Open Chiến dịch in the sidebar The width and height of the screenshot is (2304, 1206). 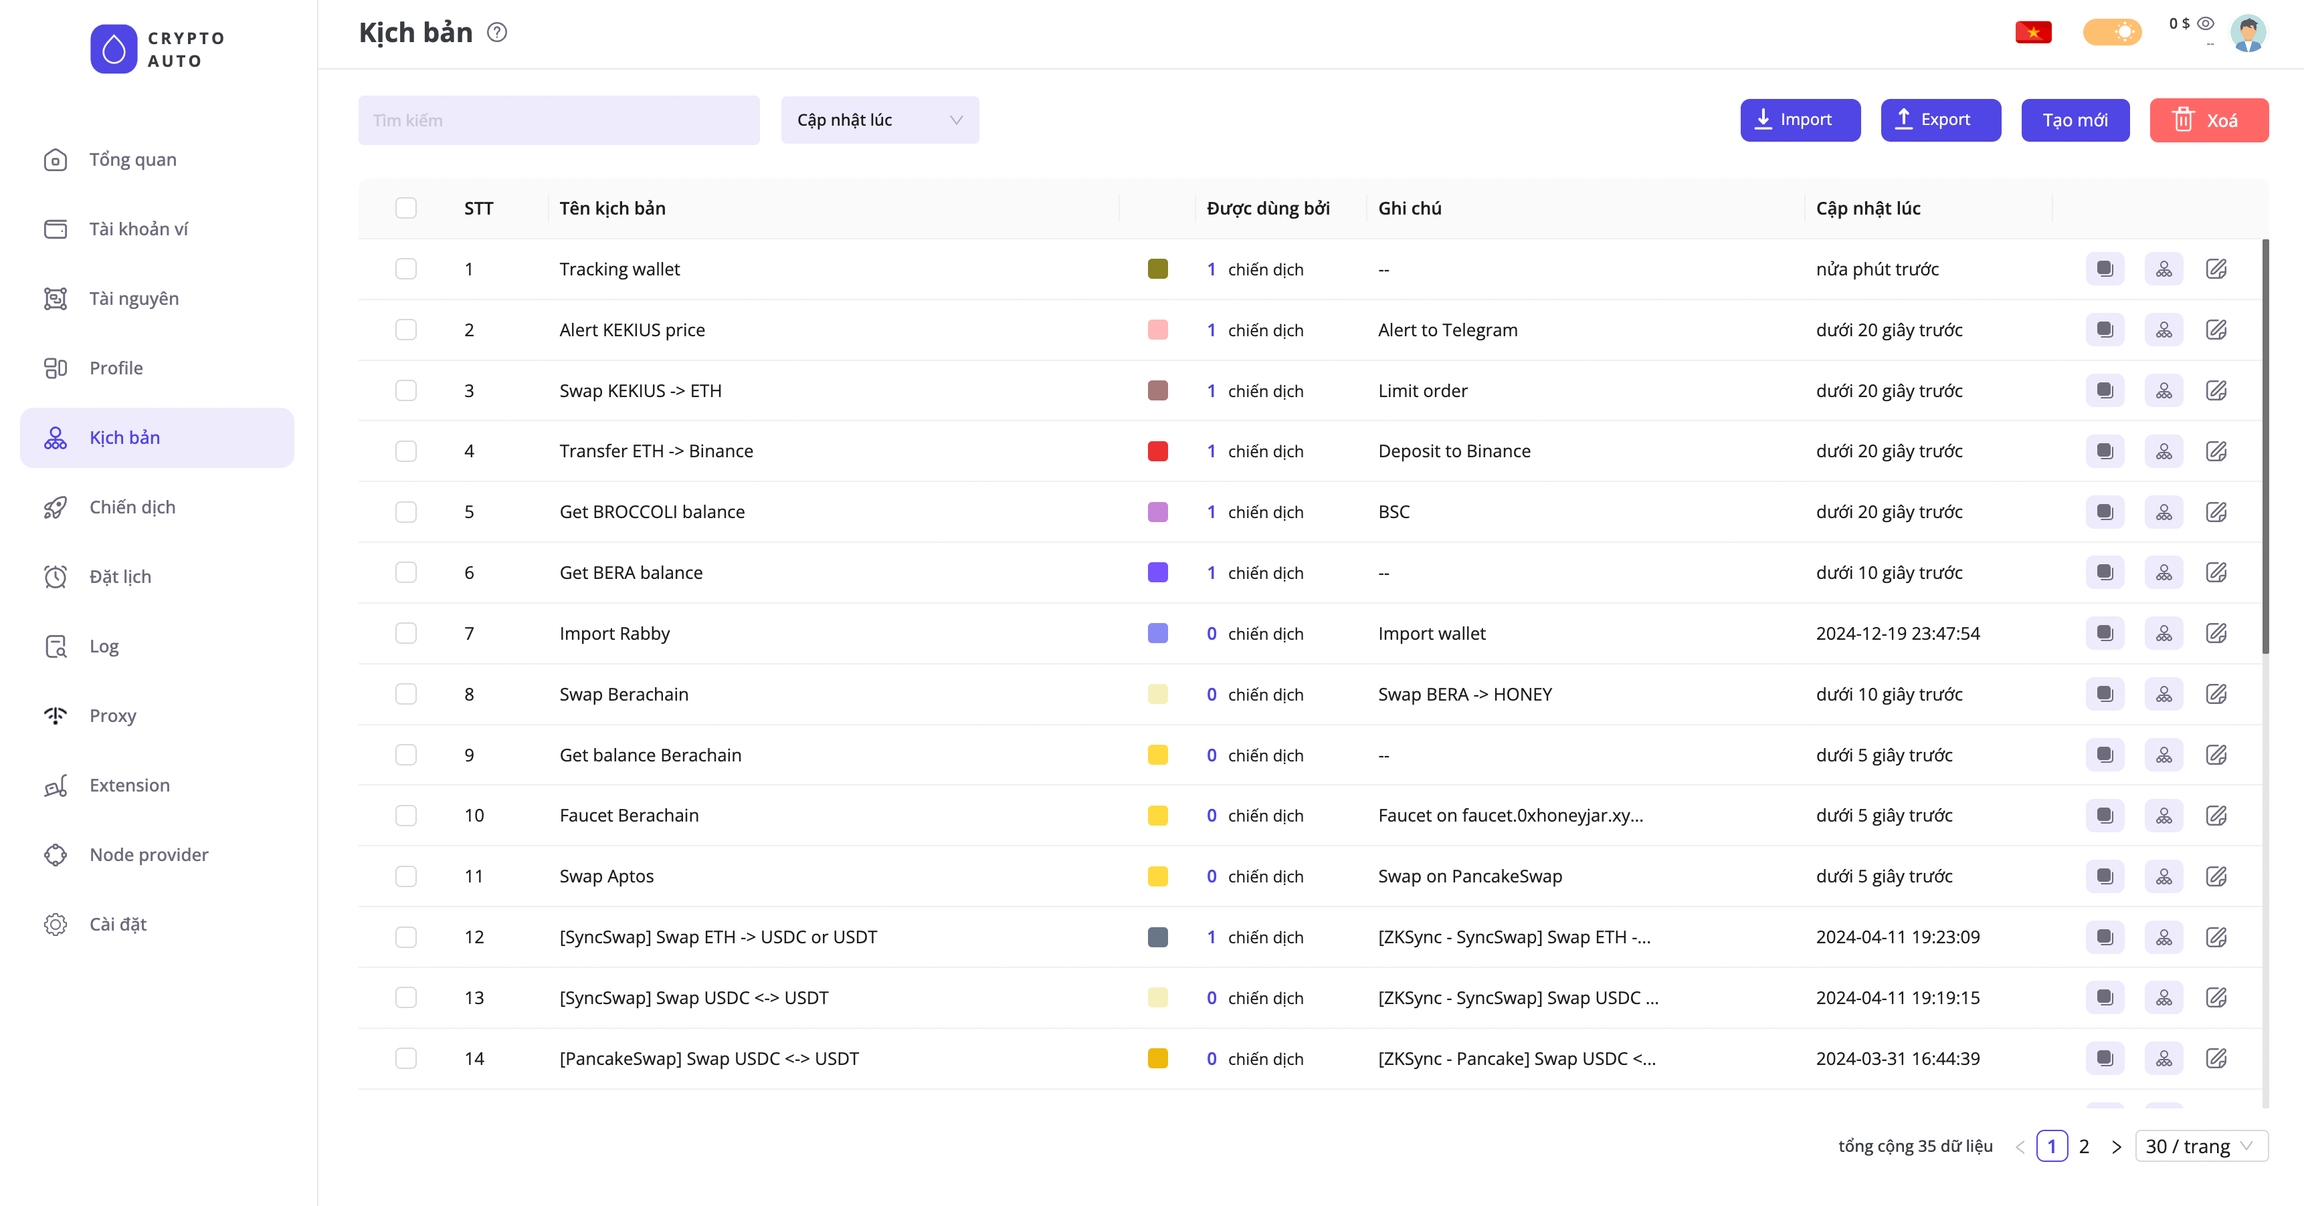click(x=132, y=507)
